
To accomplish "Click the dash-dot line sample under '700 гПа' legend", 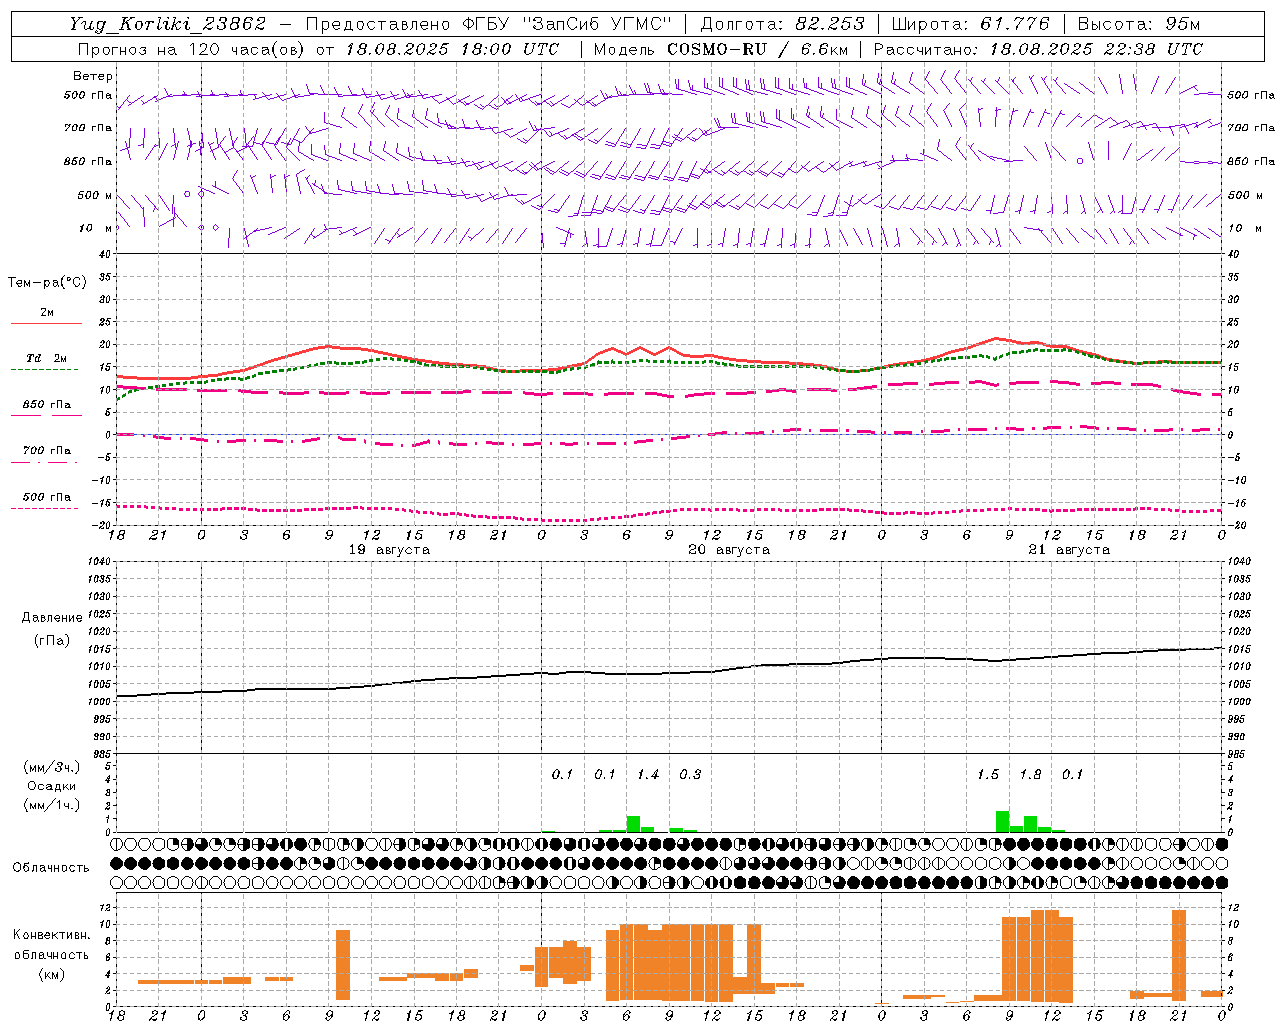I will pyautogui.click(x=45, y=462).
